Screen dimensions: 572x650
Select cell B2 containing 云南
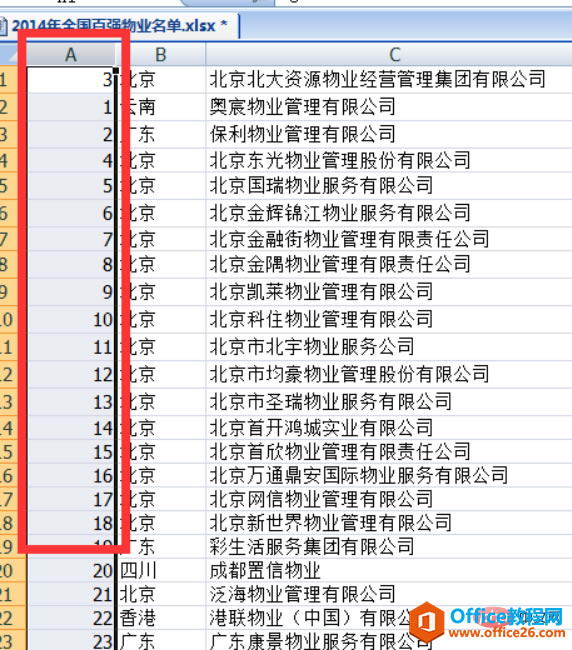[162, 107]
